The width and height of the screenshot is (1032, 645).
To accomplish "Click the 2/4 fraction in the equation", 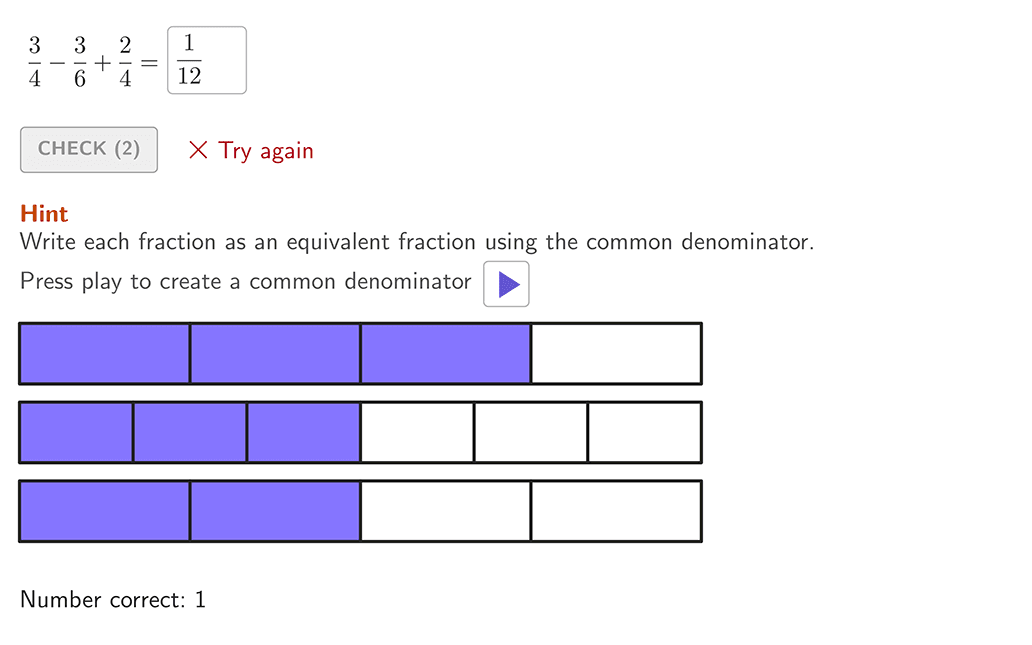I will [125, 62].
